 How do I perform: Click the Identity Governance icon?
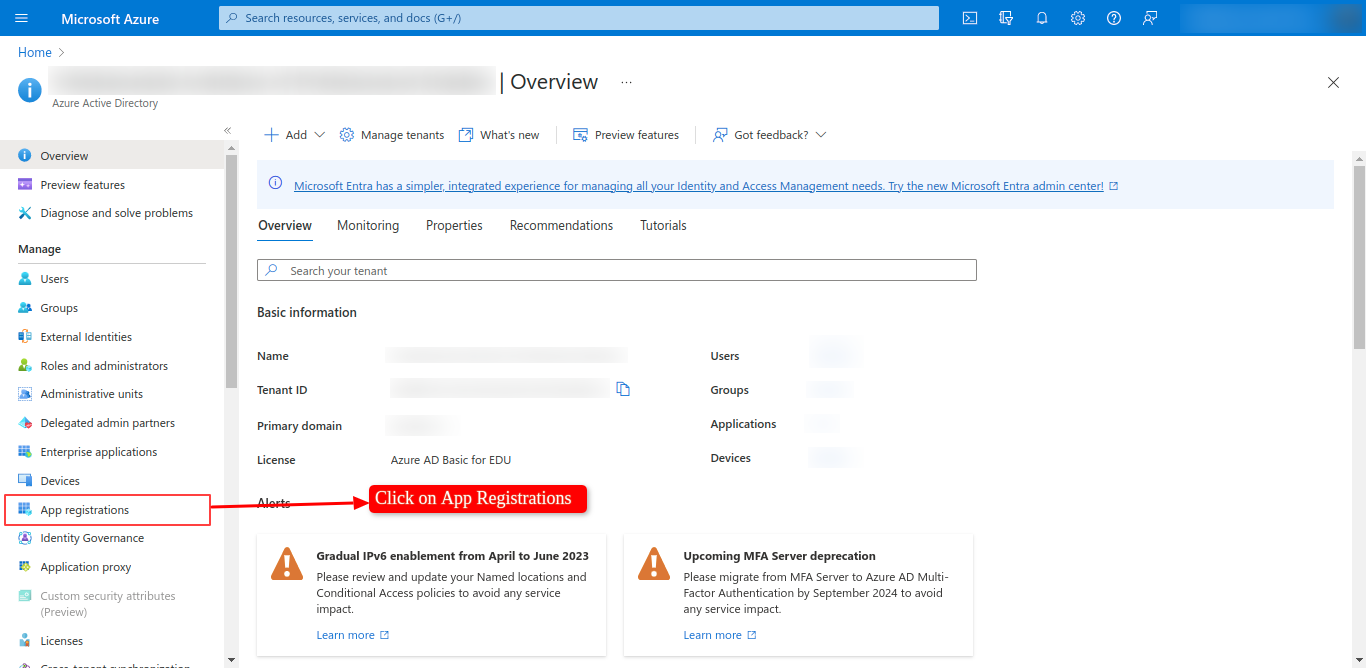pos(25,538)
